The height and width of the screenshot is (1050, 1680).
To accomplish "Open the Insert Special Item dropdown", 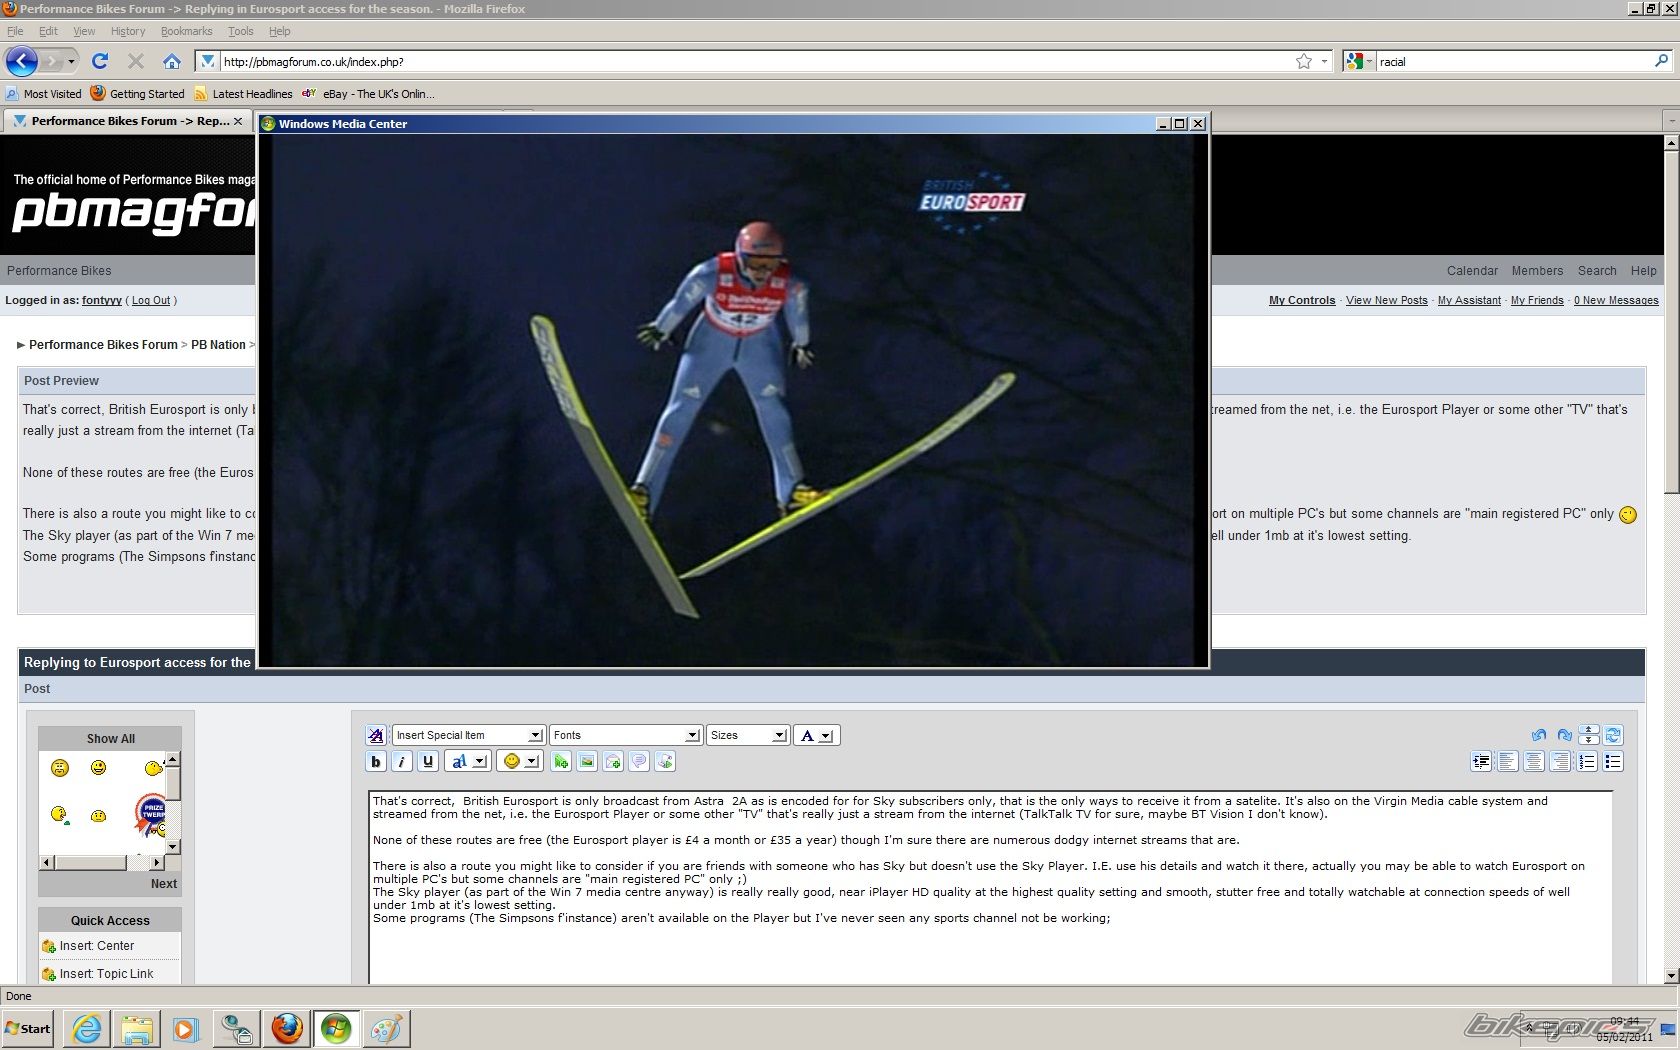I will pyautogui.click(x=468, y=735).
